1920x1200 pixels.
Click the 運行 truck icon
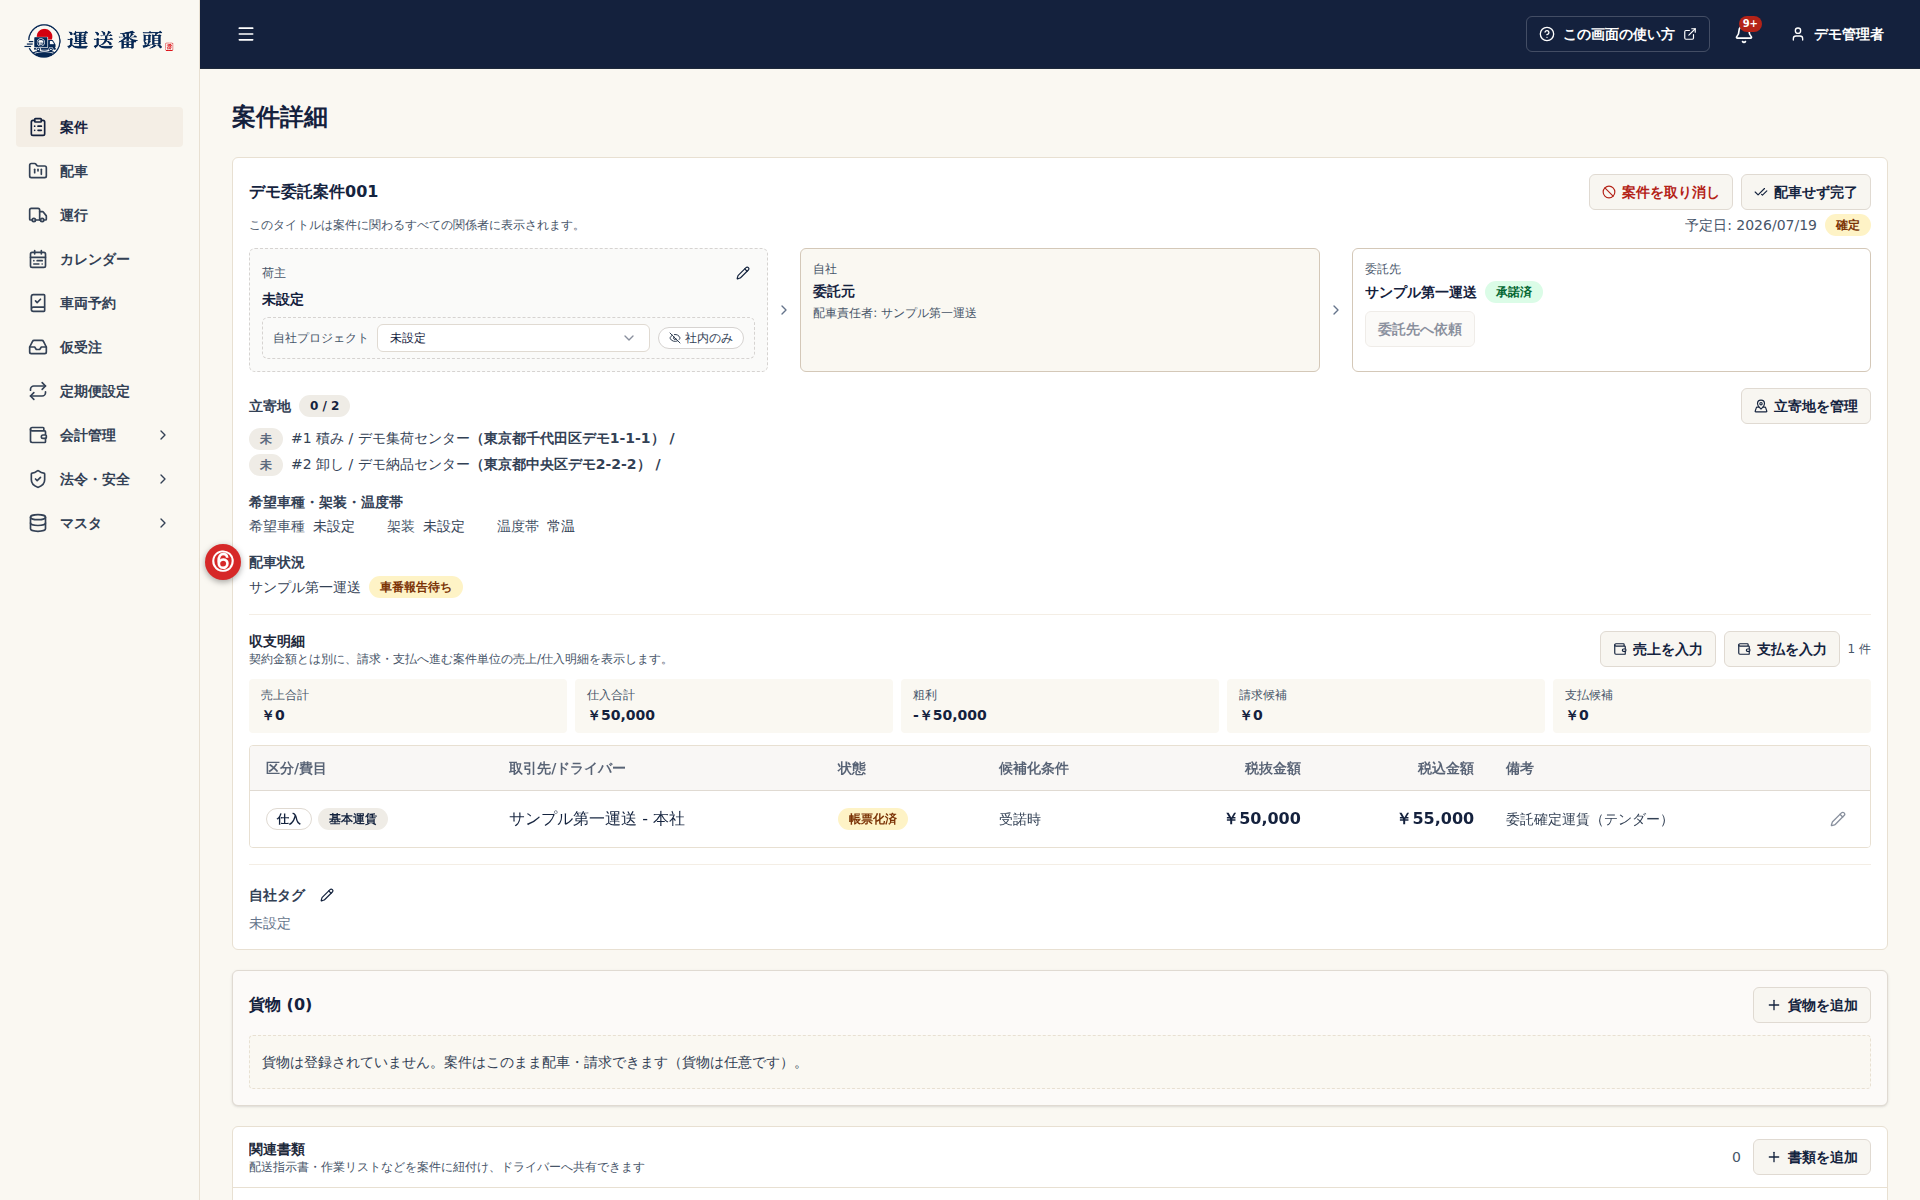pyautogui.click(x=38, y=215)
